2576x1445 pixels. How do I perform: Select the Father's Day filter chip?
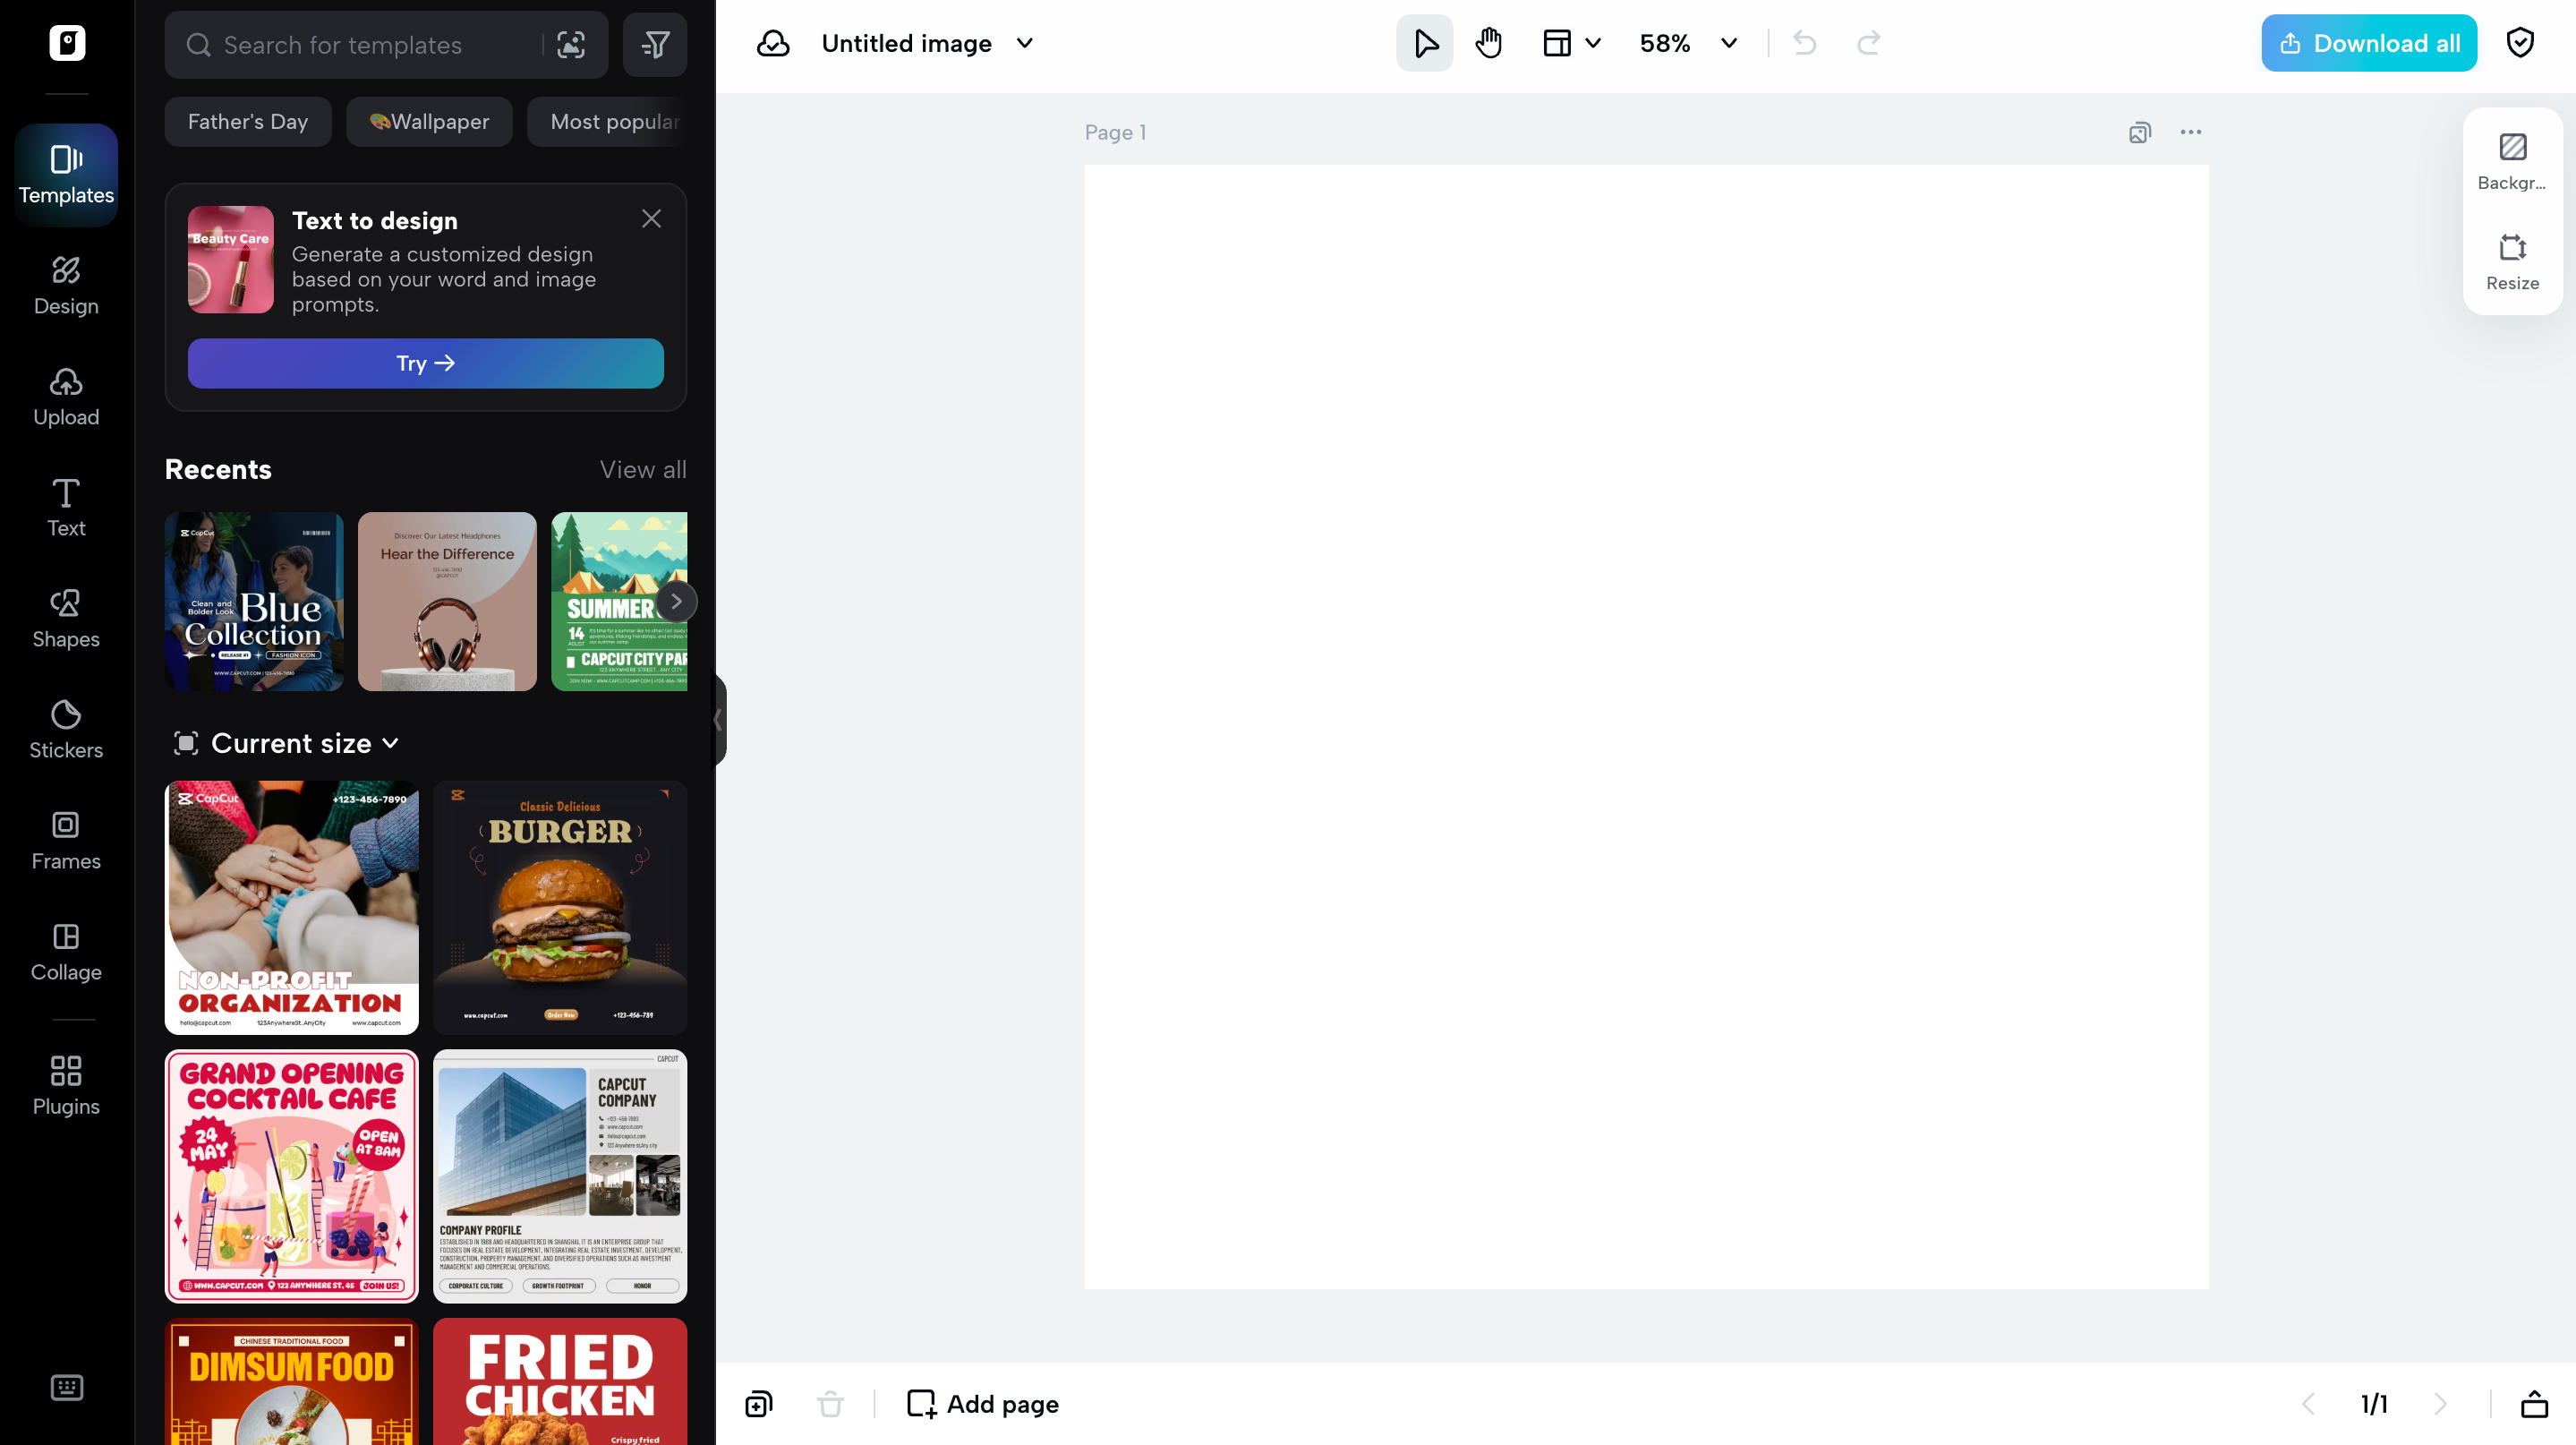(x=247, y=121)
